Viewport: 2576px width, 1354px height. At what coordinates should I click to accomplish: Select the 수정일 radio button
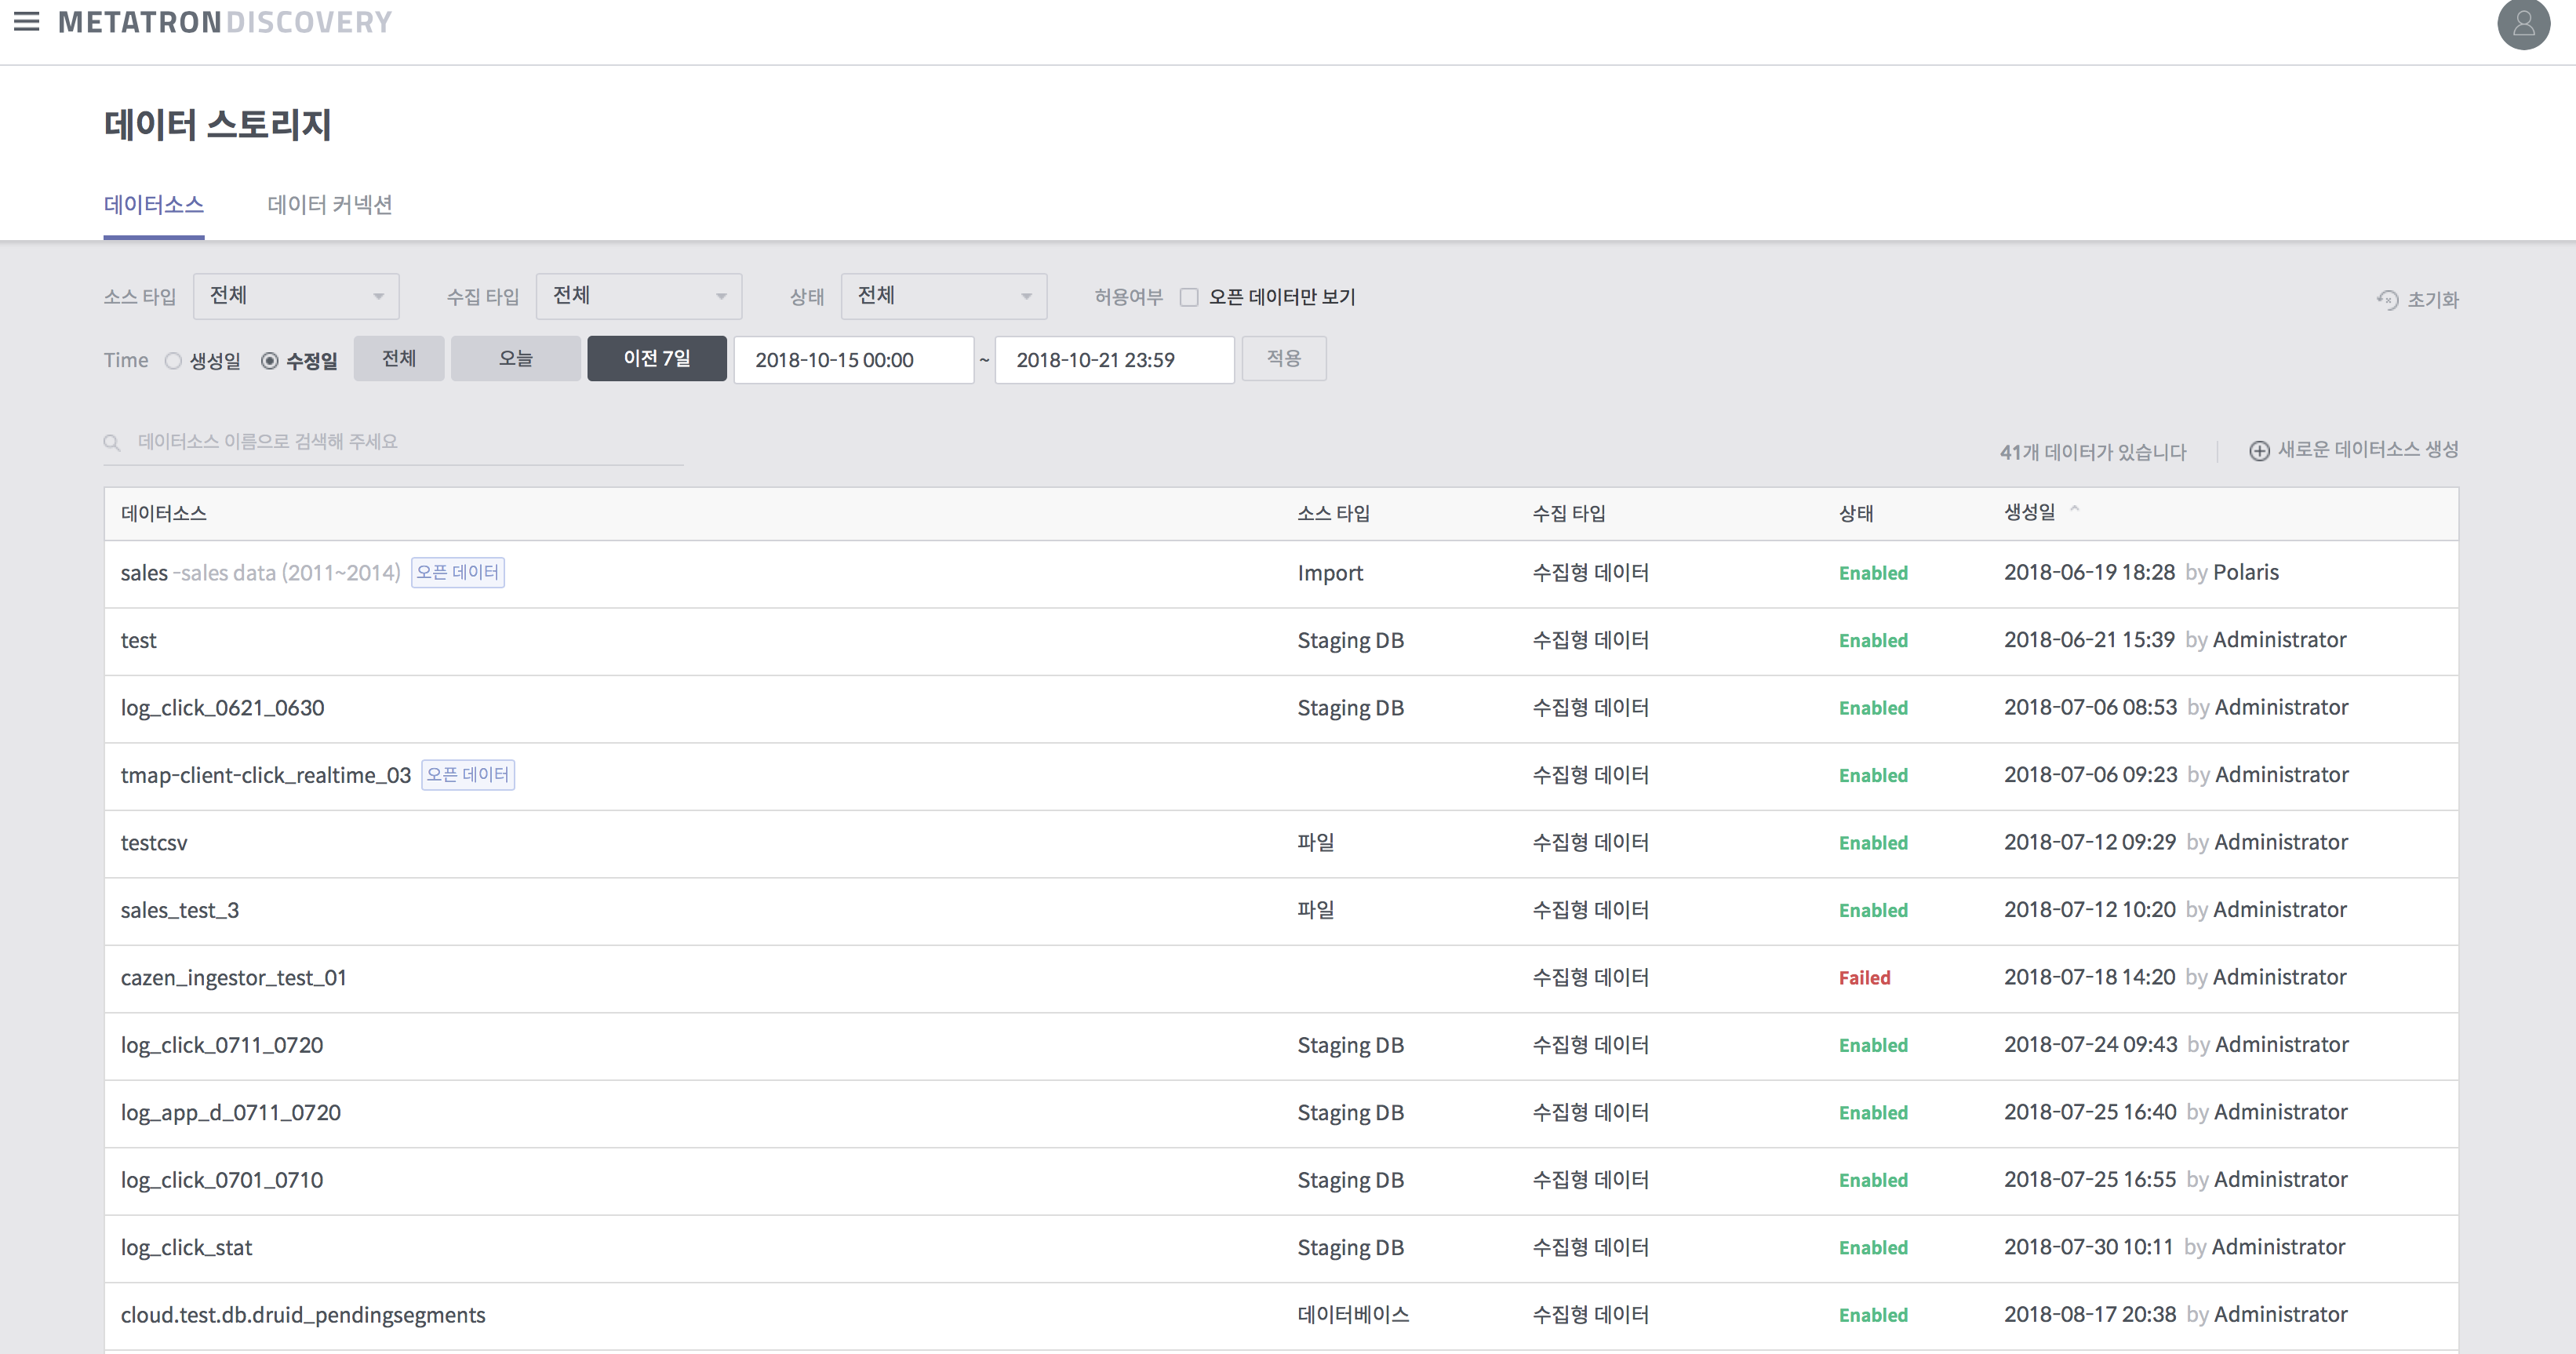pos(270,360)
